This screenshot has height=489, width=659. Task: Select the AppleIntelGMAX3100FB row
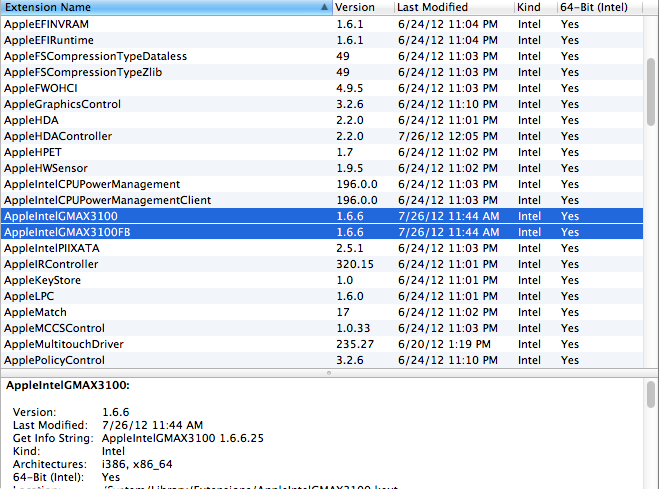point(322,232)
